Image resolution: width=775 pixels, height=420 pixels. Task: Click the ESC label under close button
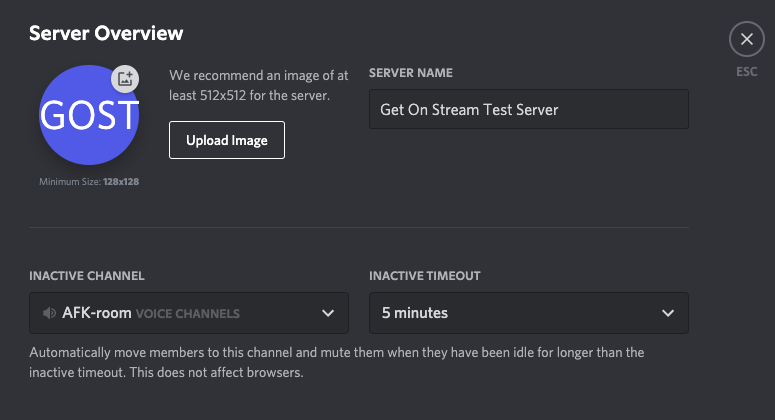pyautogui.click(x=746, y=72)
